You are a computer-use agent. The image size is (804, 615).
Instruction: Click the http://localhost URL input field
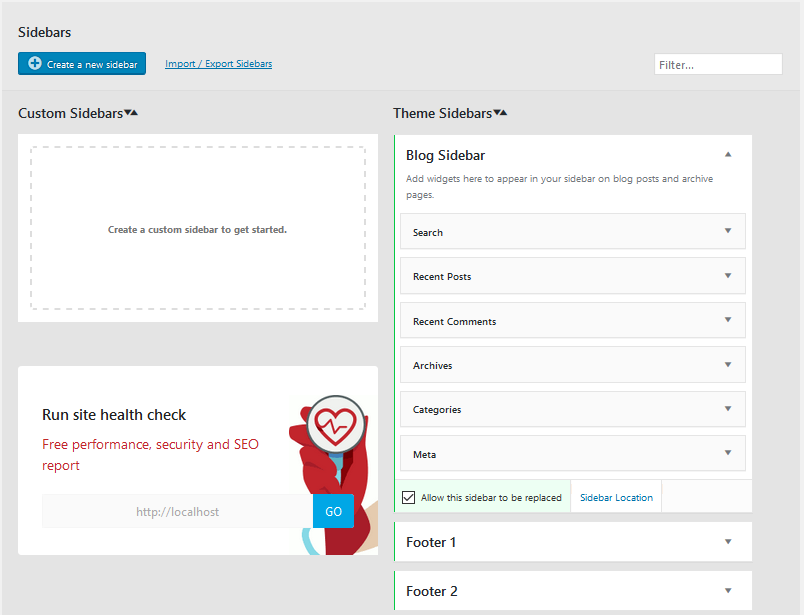pos(177,511)
